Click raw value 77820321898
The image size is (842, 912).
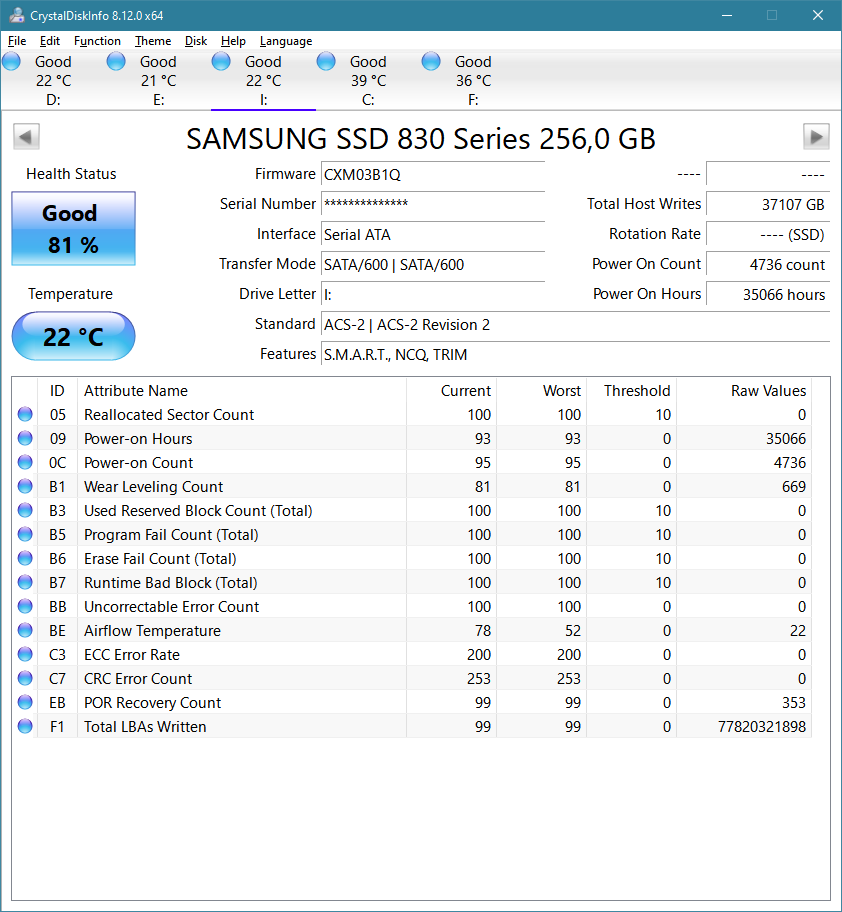[x=762, y=726]
